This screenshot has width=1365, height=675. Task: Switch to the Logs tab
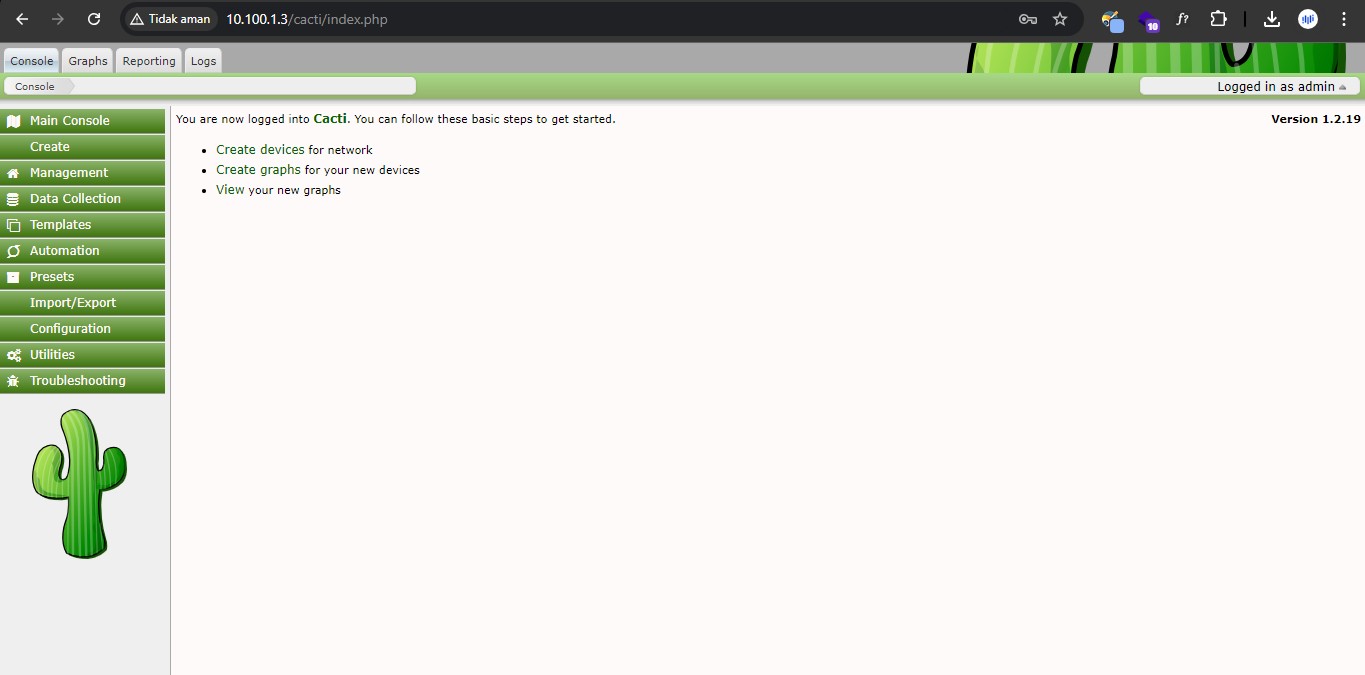[203, 61]
